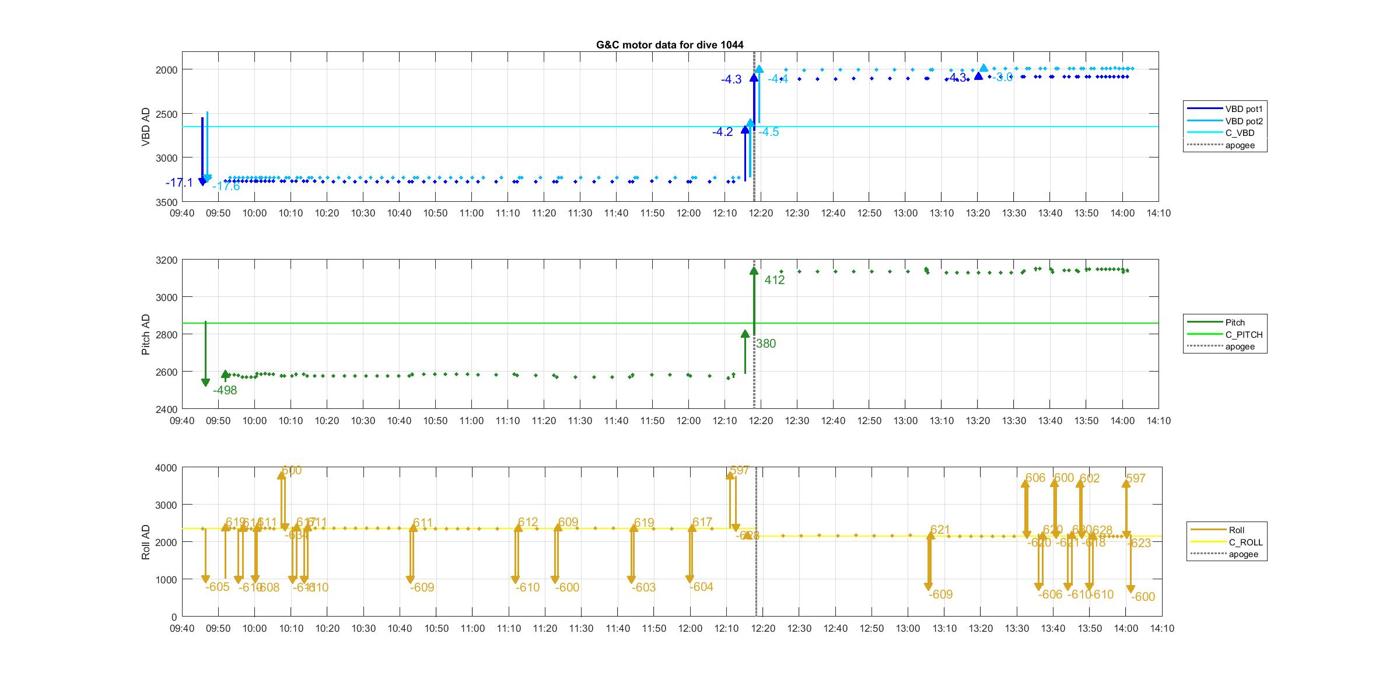Click the '2500' tick on the VBD axis
The width and height of the screenshot is (1400, 693).
click(164, 114)
